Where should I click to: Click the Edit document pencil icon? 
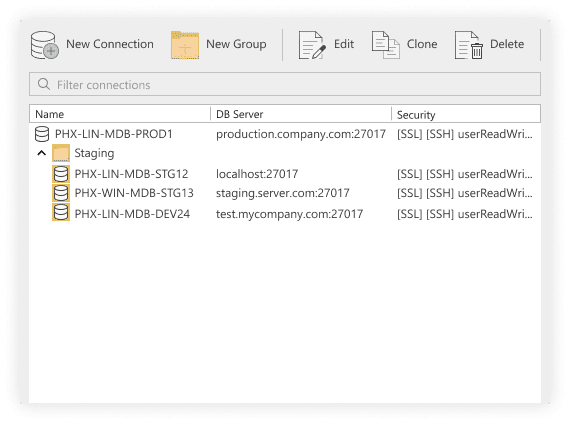click(312, 45)
